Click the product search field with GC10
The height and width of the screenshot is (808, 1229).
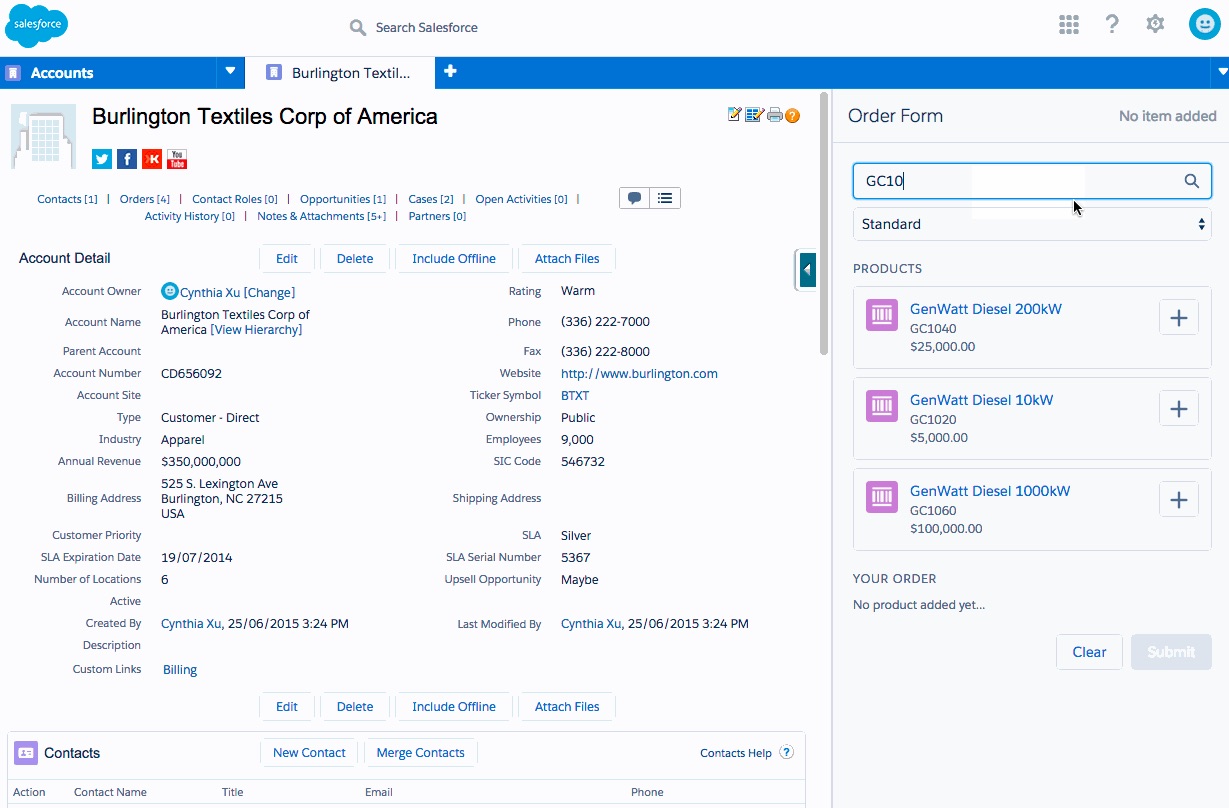(x=1015, y=181)
